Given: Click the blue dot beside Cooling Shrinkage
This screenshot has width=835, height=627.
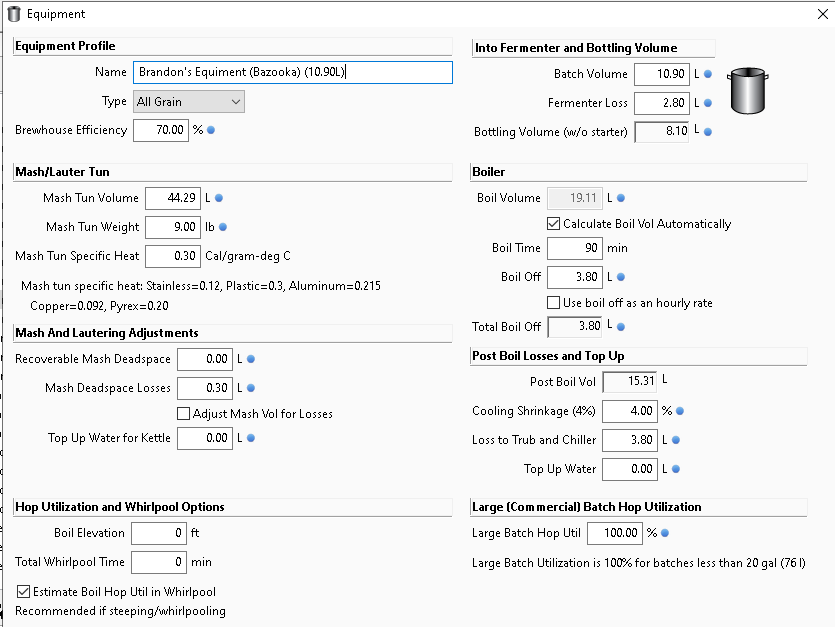Looking at the screenshot, I should [680, 411].
